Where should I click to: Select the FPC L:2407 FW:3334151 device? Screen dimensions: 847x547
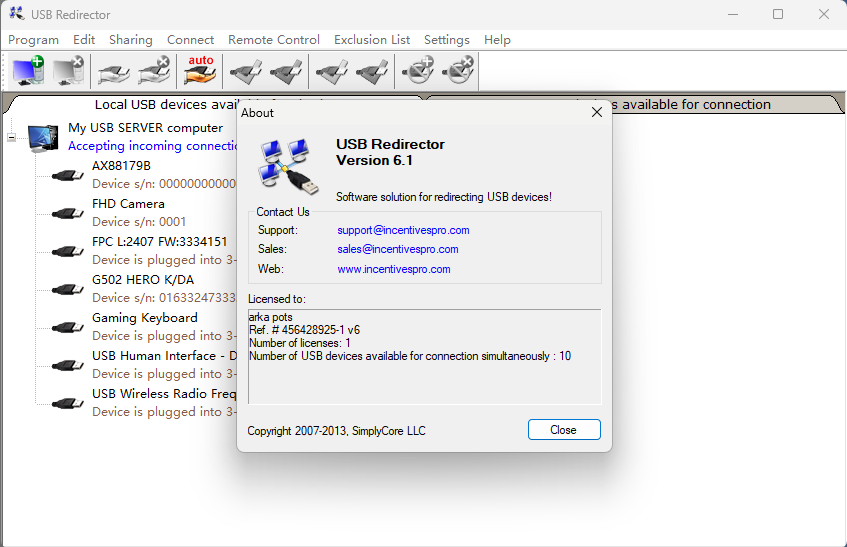[160, 241]
